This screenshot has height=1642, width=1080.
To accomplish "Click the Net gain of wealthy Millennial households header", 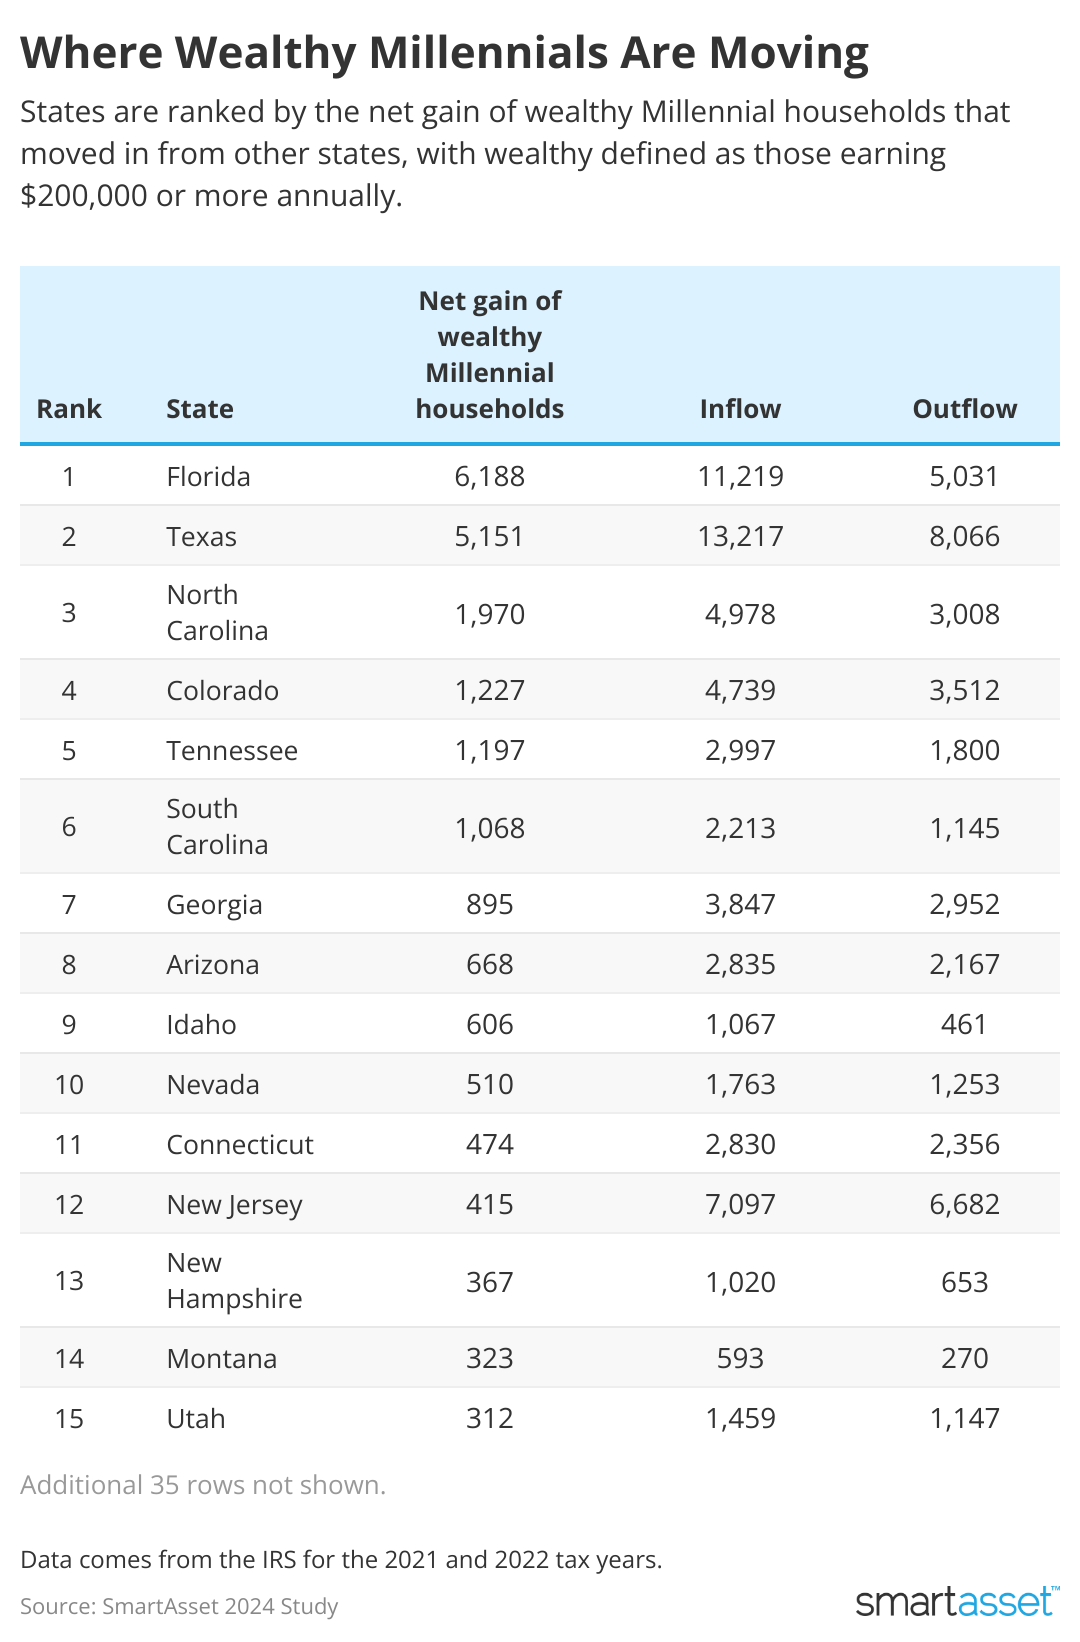I will (x=490, y=355).
